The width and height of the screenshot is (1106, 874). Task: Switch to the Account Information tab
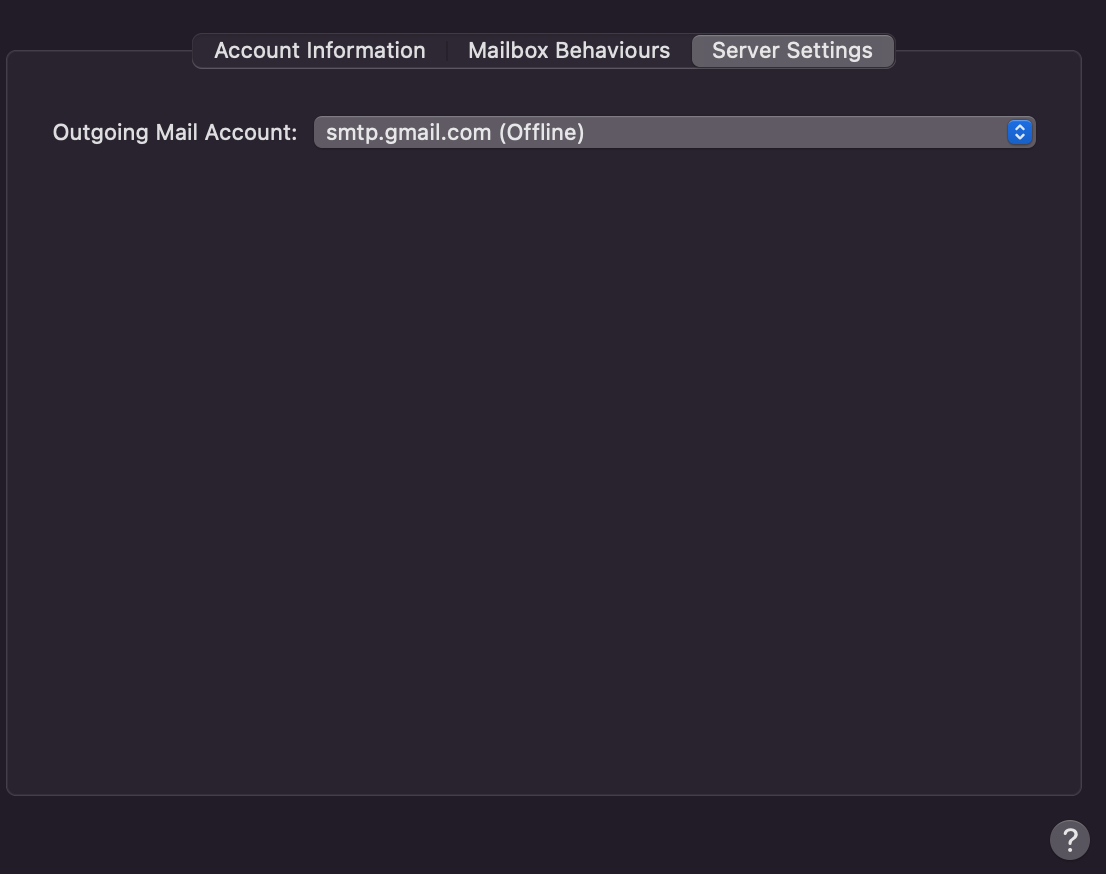(x=319, y=51)
